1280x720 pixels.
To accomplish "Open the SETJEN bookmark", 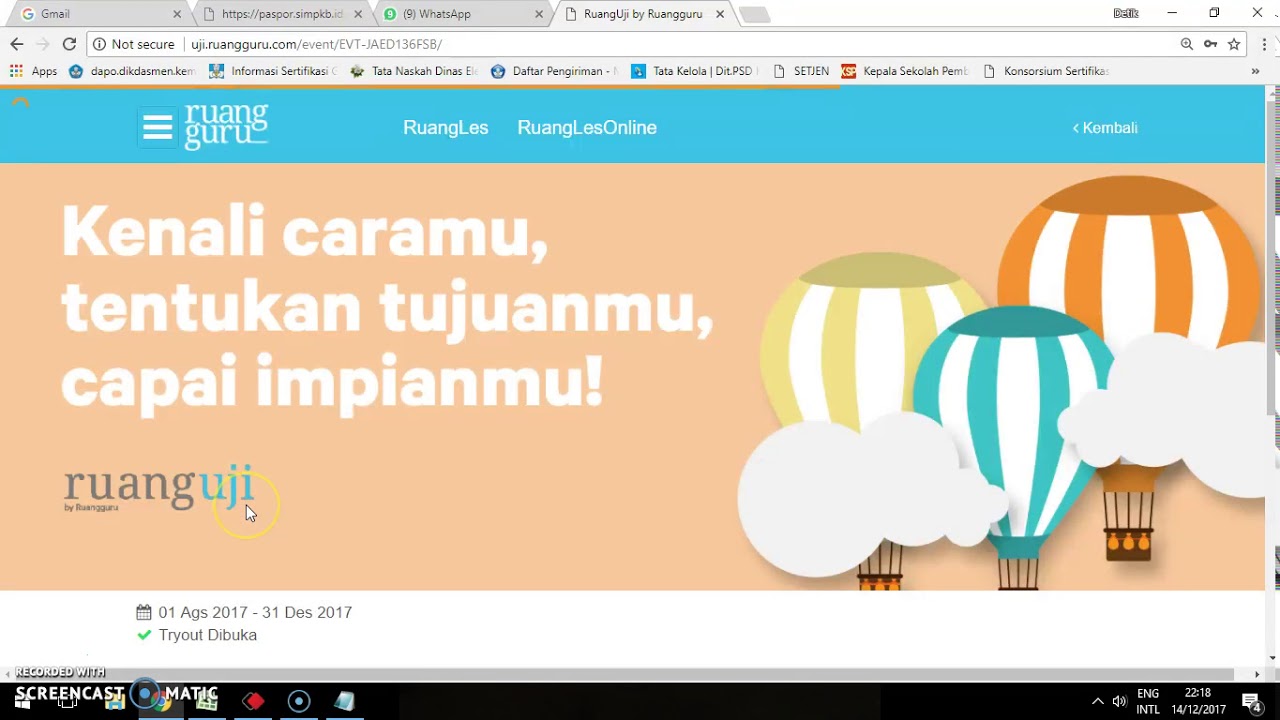I will coord(800,71).
